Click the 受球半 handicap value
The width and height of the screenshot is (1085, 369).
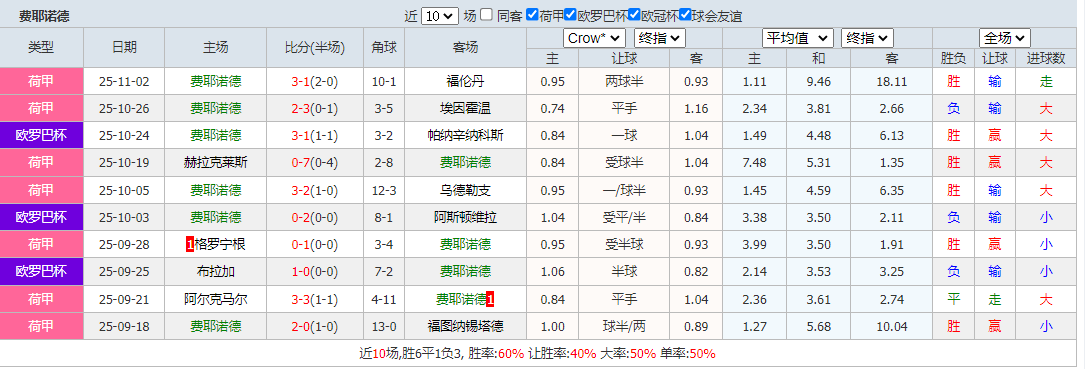(x=624, y=163)
